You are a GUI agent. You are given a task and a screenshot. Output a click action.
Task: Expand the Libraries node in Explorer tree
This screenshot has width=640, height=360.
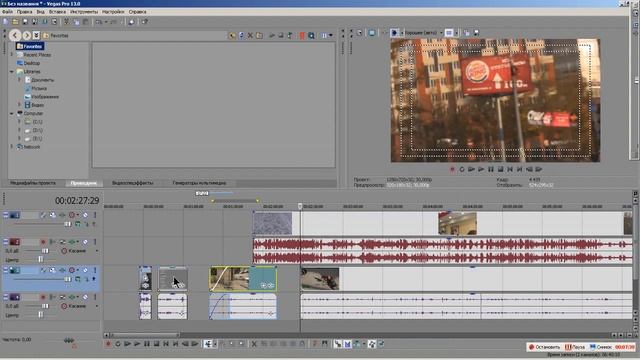[x=12, y=71]
